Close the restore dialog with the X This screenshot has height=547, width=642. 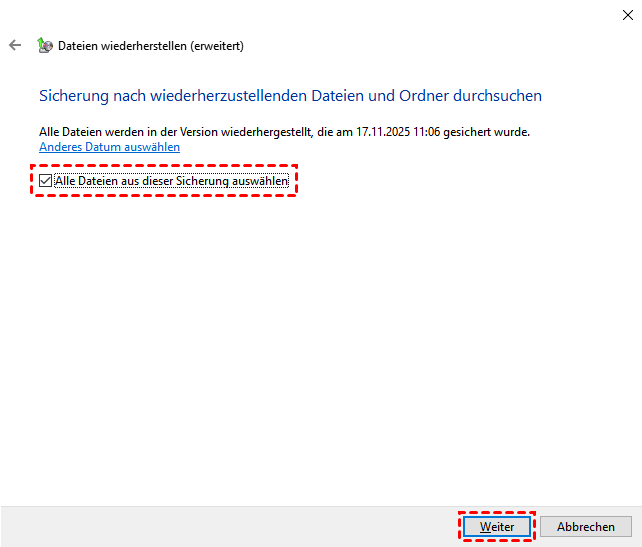pyautogui.click(x=625, y=14)
